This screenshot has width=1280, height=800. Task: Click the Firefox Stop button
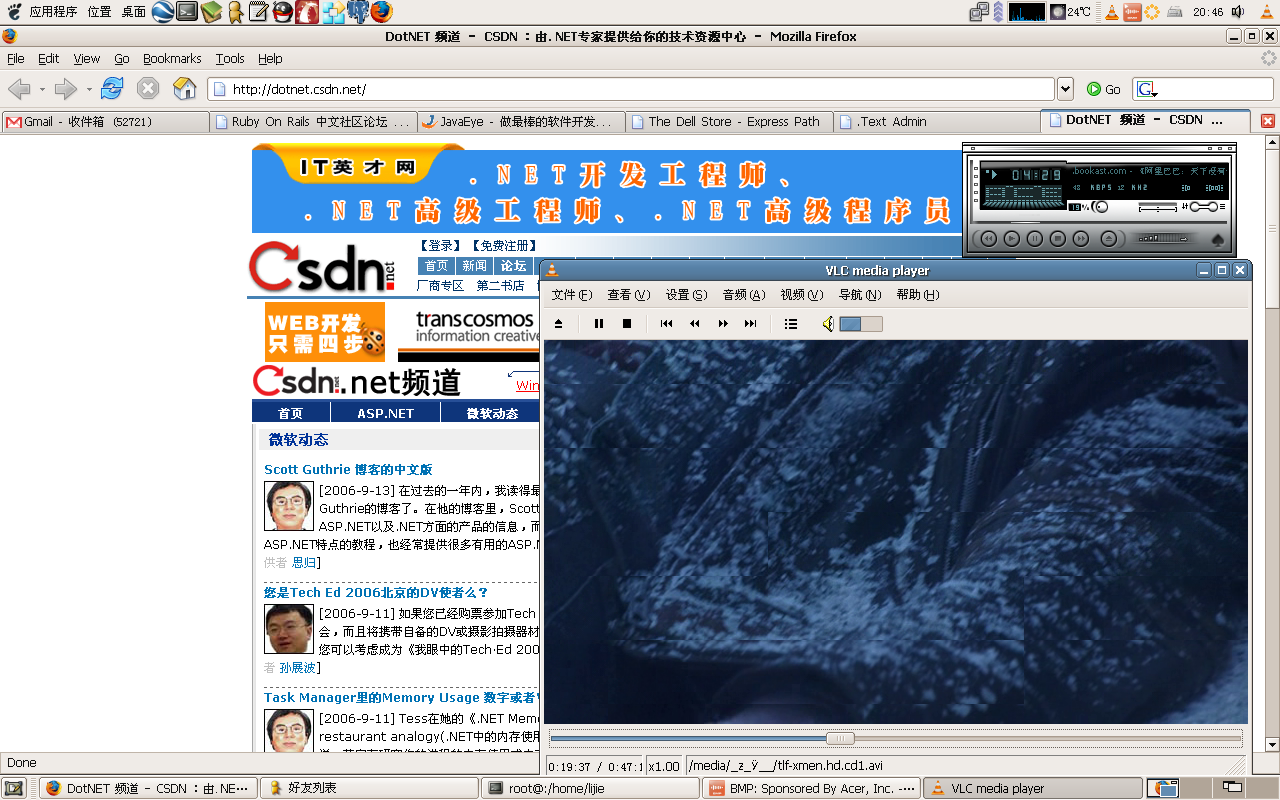pyautogui.click(x=148, y=88)
